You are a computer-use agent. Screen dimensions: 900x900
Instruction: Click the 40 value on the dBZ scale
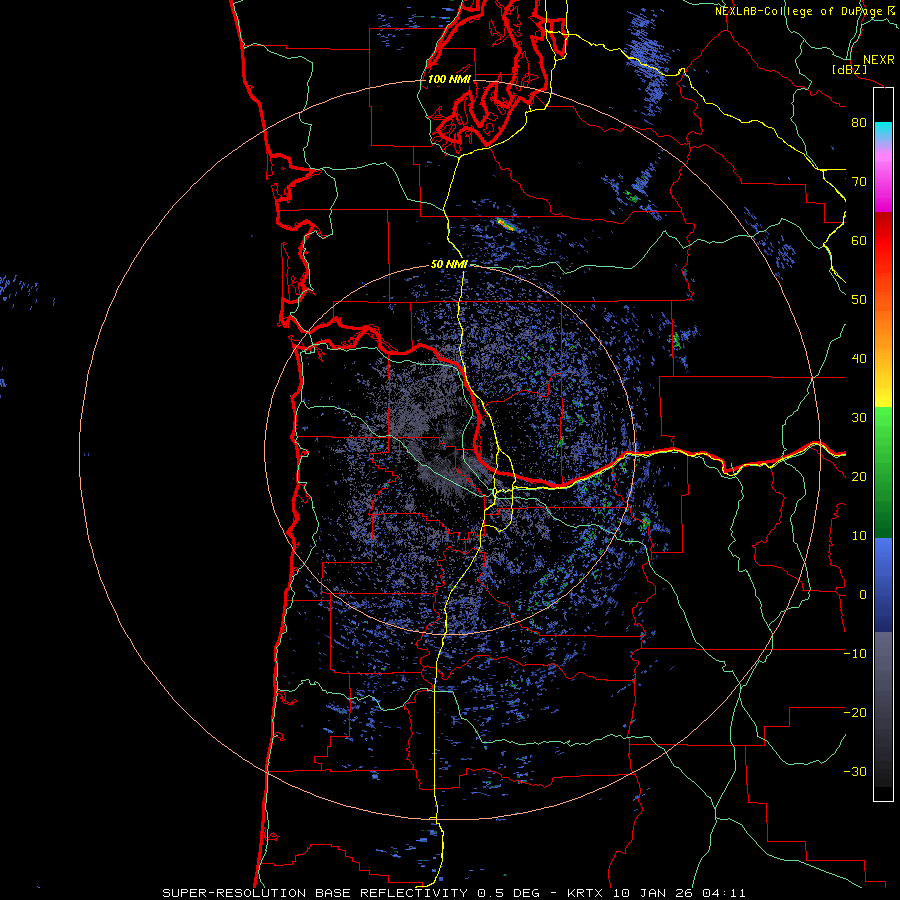pyautogui.click(x=859, y=359)
